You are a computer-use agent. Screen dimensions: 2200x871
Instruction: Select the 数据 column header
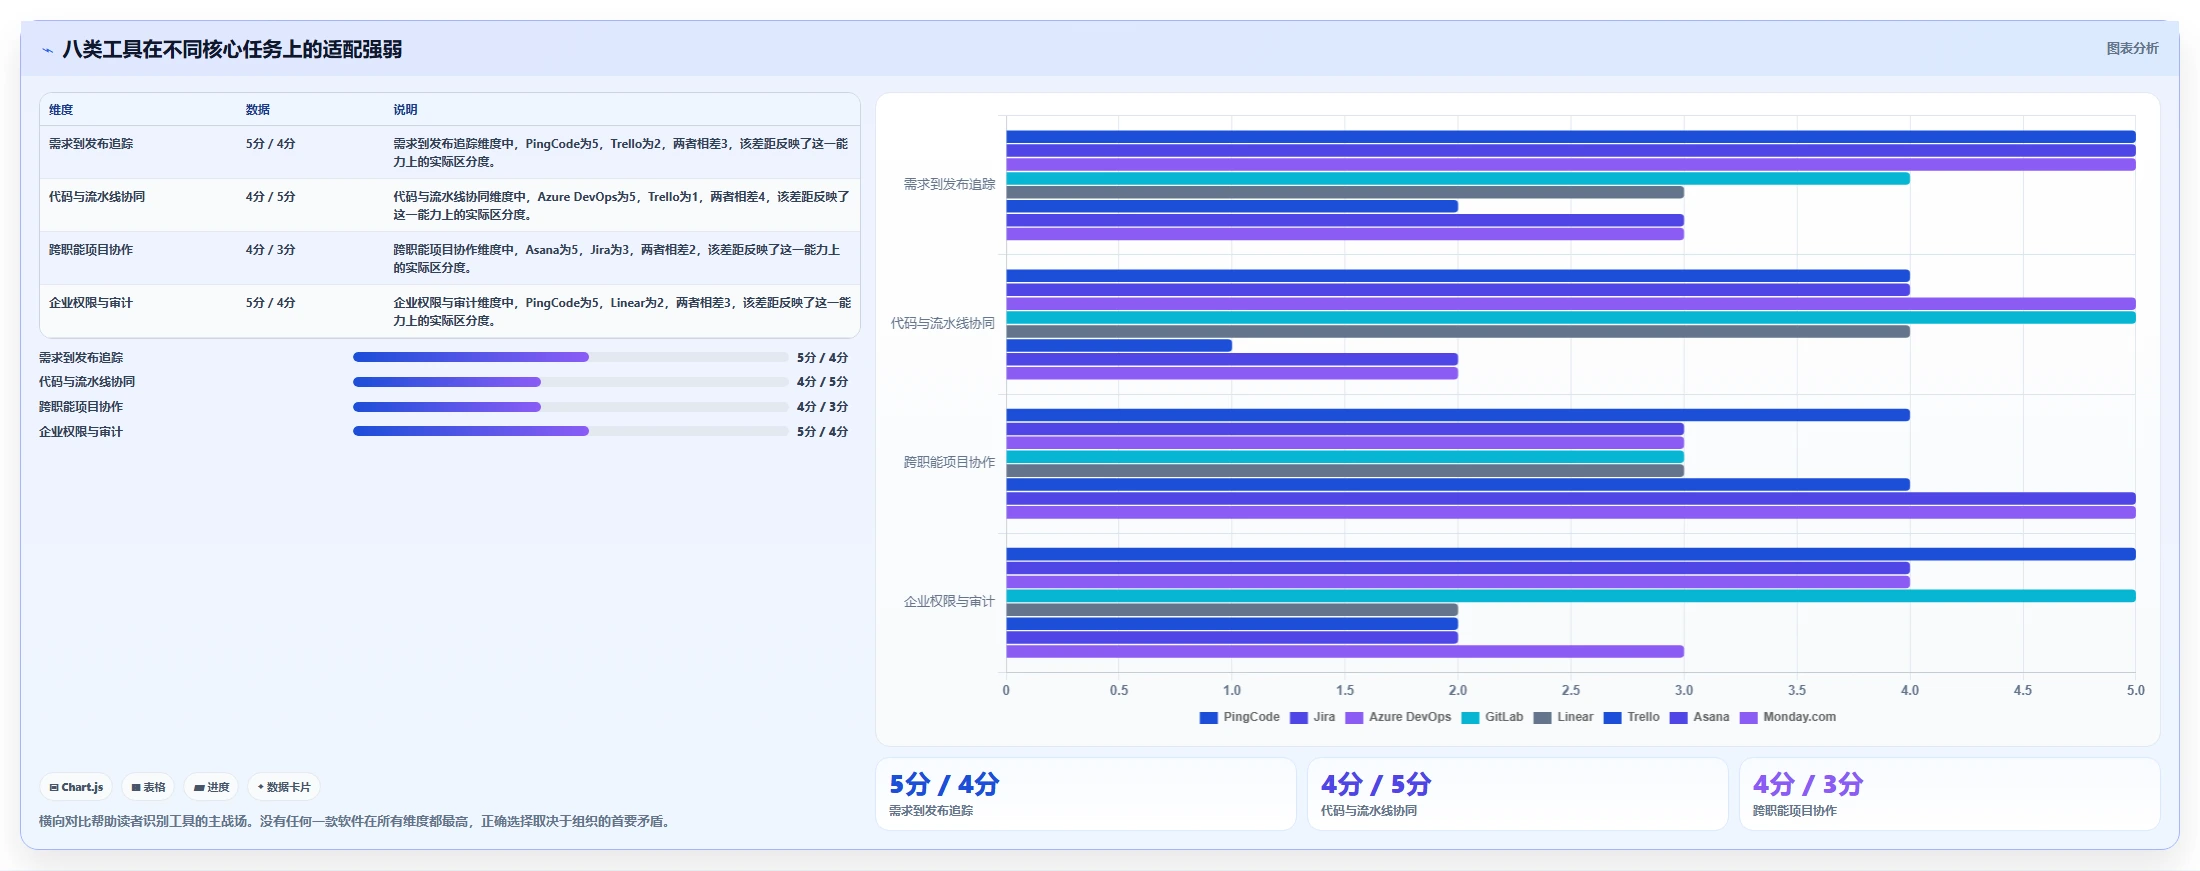point(258,110)
